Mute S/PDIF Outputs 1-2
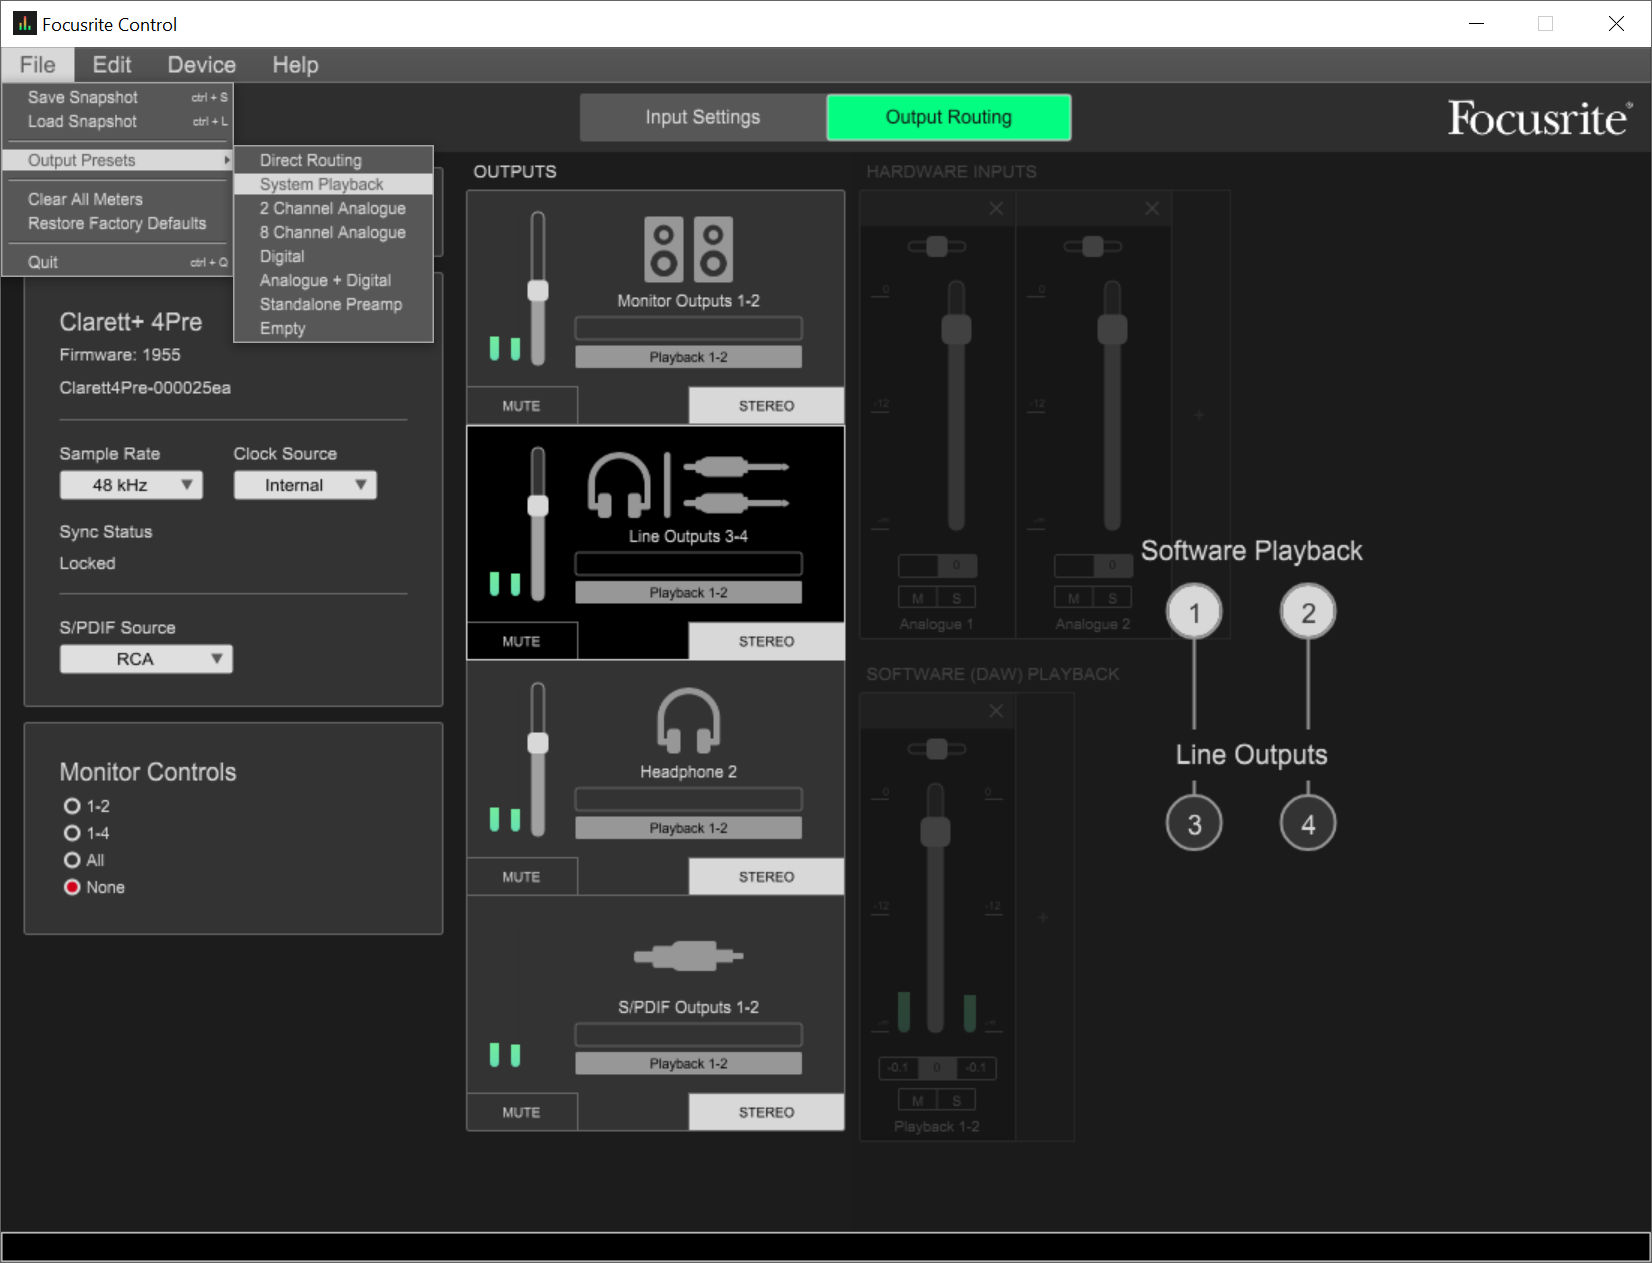This screenshot has width=1652, height=1263. tap(522, 1112)
